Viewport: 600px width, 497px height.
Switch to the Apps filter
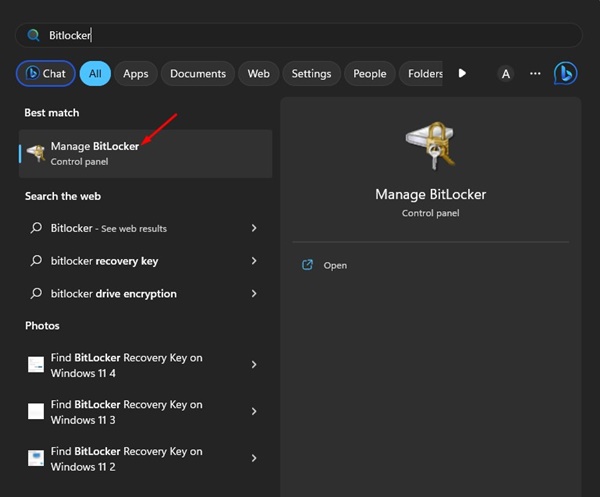coord(136,73)
